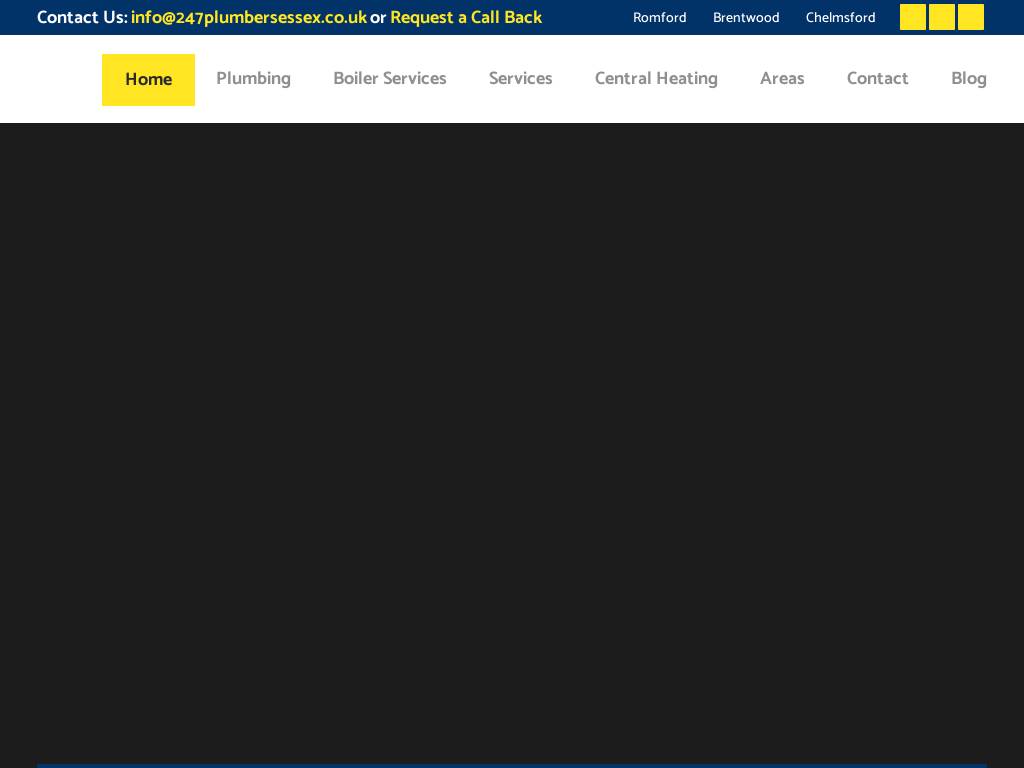Navigate to the Contact page
Viewport: 1024px width, 768px height.
tap(877, 79)
